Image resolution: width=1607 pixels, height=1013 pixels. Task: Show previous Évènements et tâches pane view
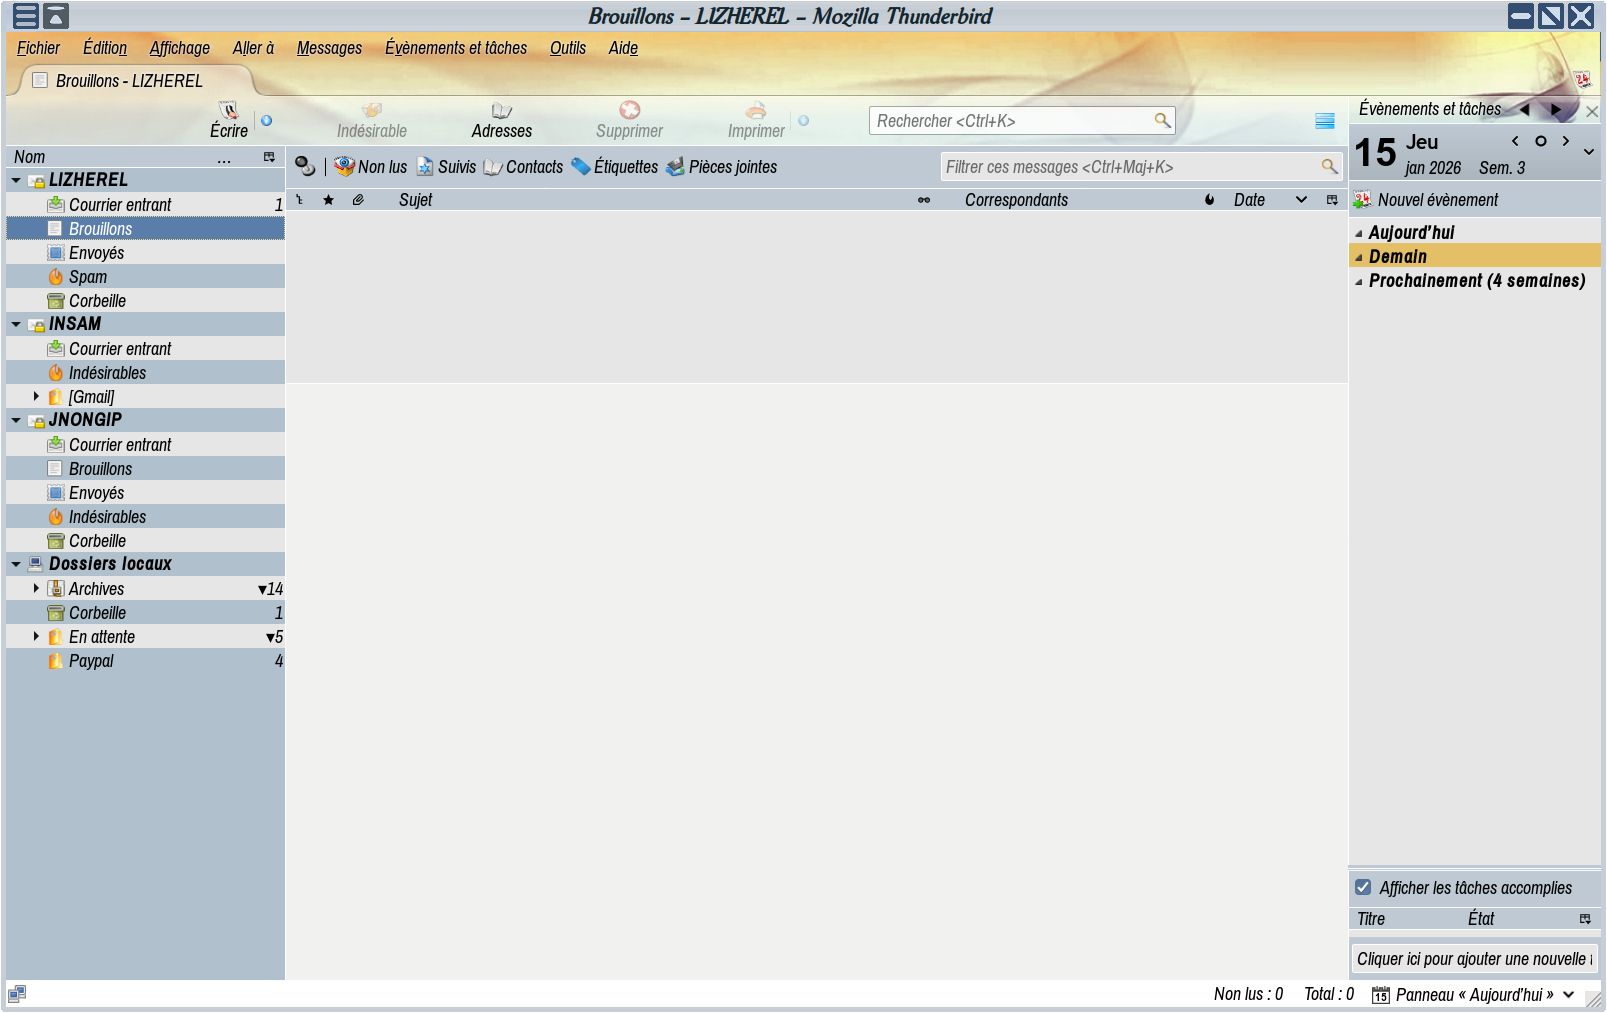pyautogui.click(x=1525, y=109)
